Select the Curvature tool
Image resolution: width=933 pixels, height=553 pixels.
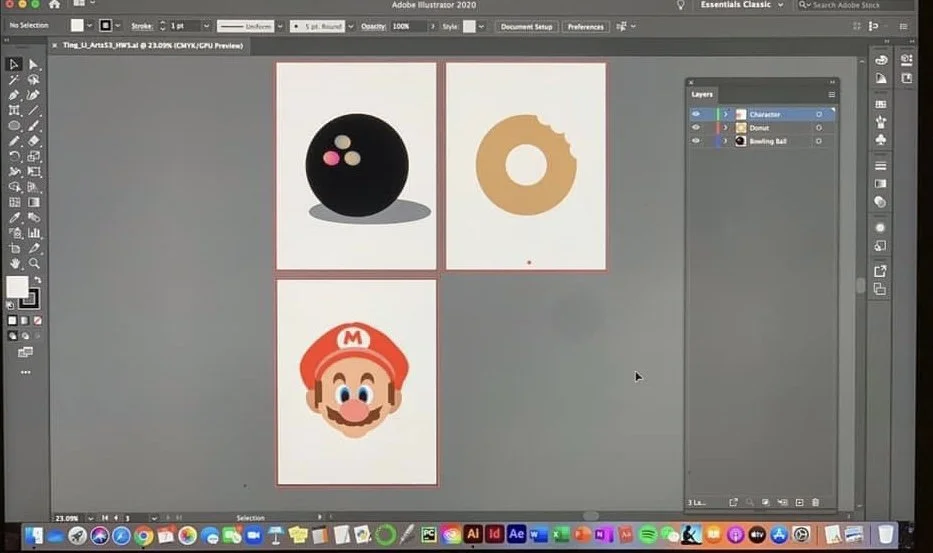[x=33, y=95]
